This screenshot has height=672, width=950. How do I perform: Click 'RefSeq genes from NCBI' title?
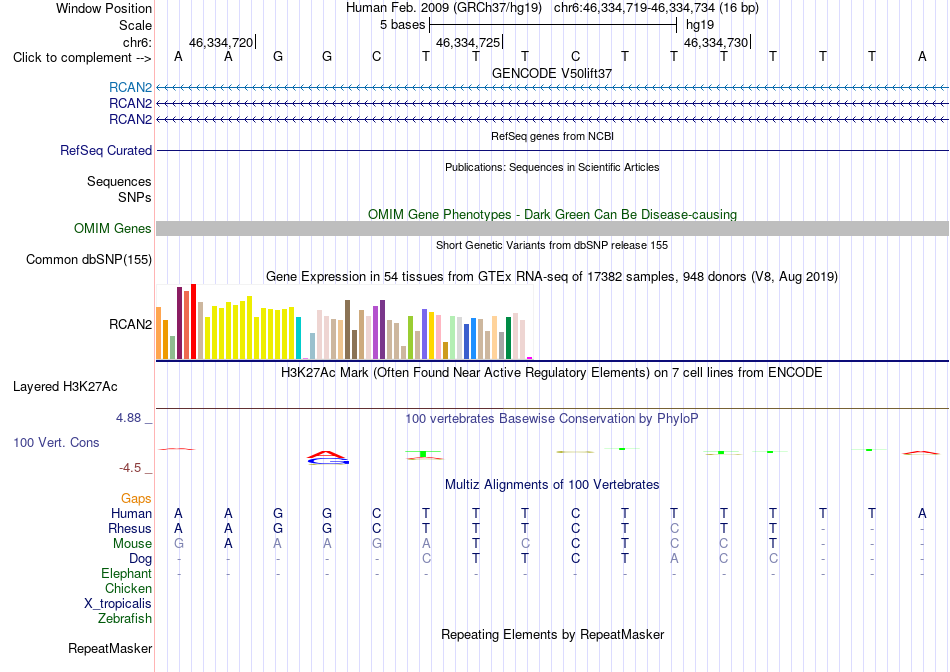click(x=553, y=136)
